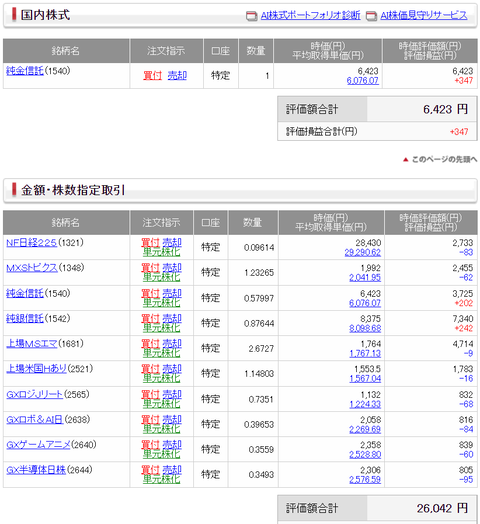
Task: Open average cost 6,076.07 in 国内株式 table
Action: tap(362, 81)
